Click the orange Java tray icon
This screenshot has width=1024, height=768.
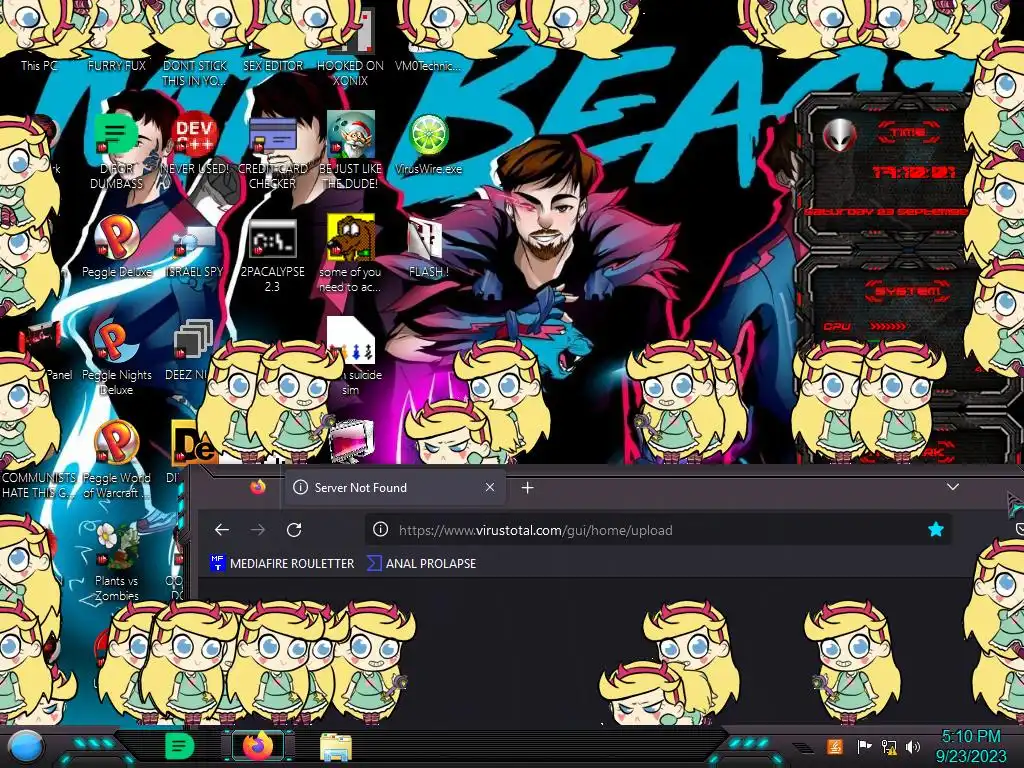[835, 746]
